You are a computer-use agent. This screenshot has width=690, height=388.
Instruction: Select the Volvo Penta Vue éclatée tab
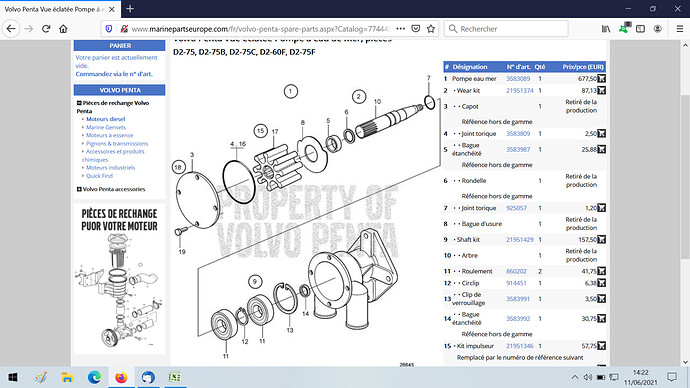coord(59,9)
